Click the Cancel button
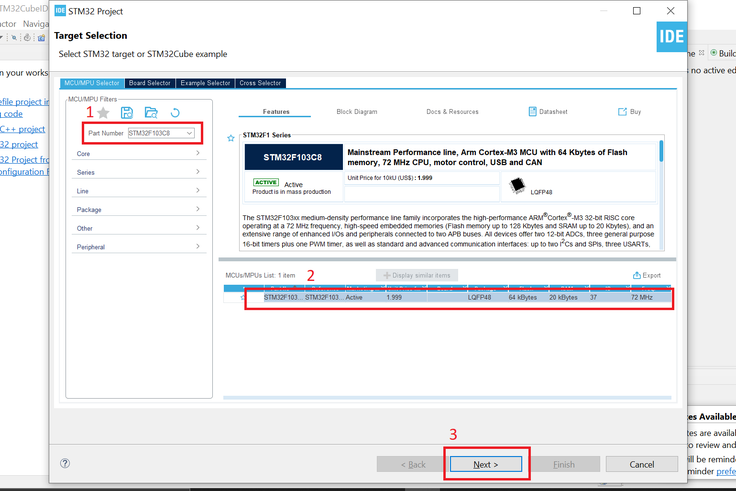Screen dimensions: 736x491 click(x=642, y=464)
